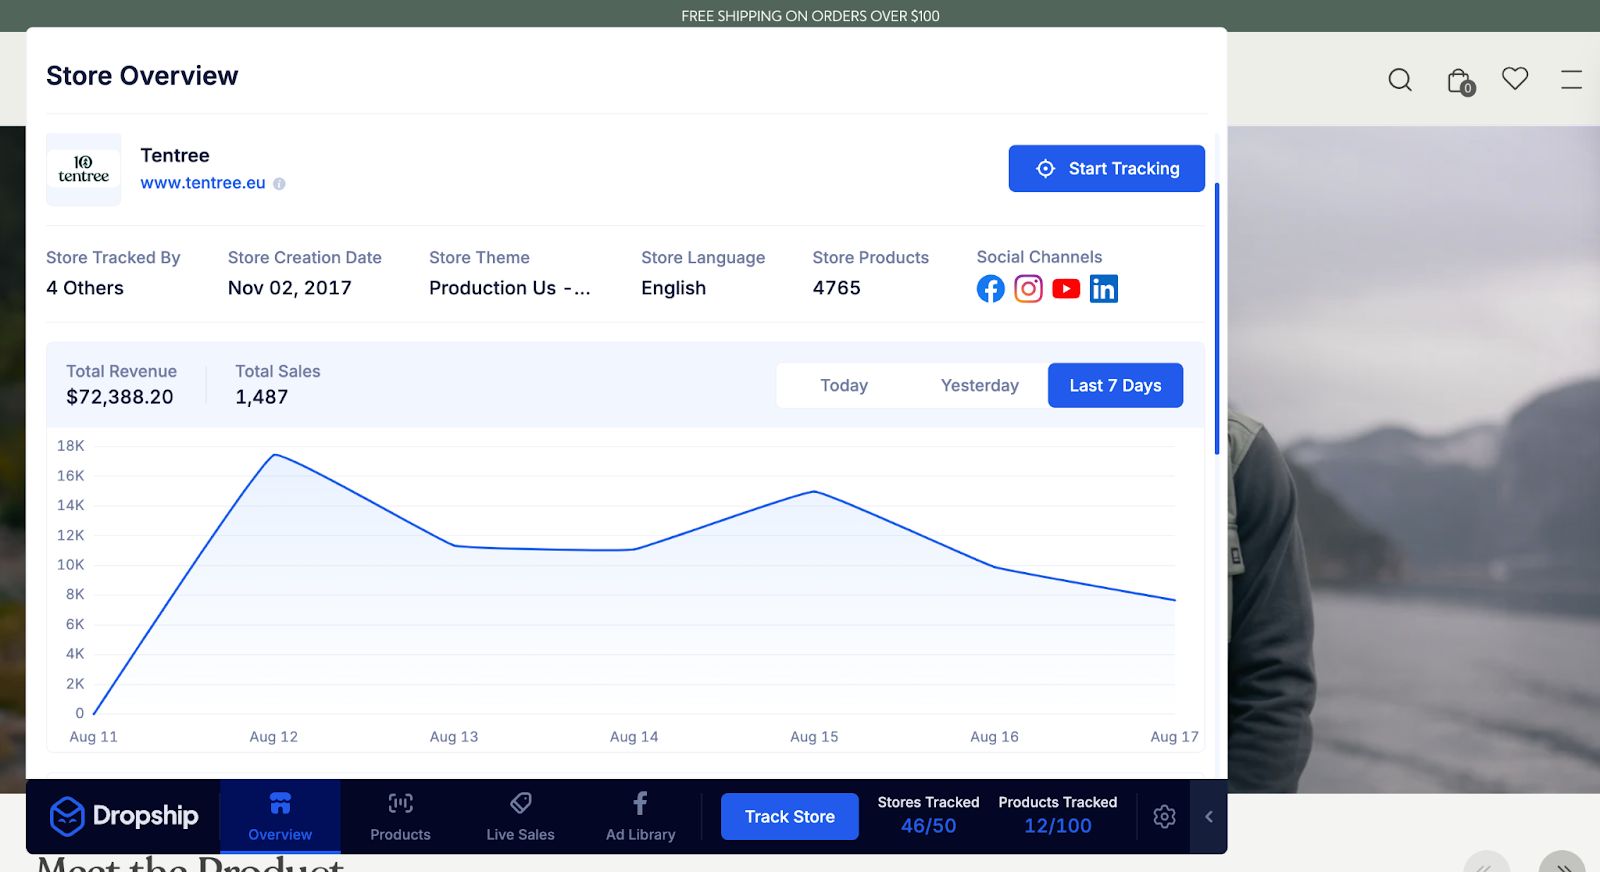Image resolution: width=1600 pixels, height=872 pixels.
Task: Select the Today time range
Action: (844, 386)
